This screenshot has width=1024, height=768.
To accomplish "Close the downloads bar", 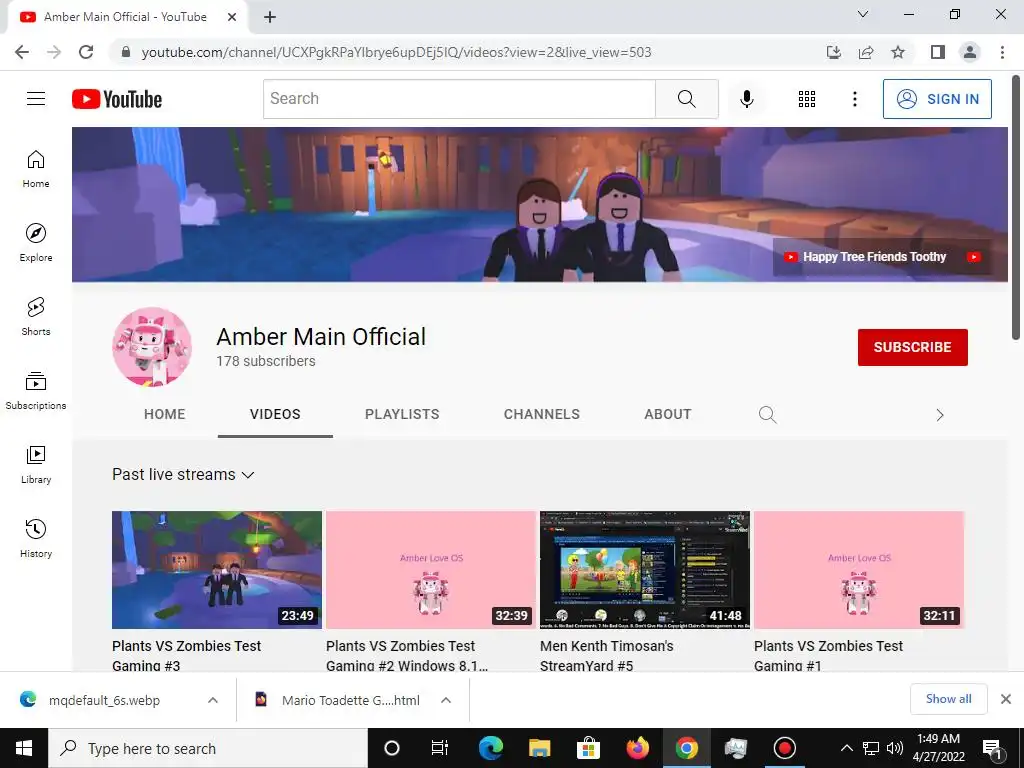I will (x=1006, y=699).
